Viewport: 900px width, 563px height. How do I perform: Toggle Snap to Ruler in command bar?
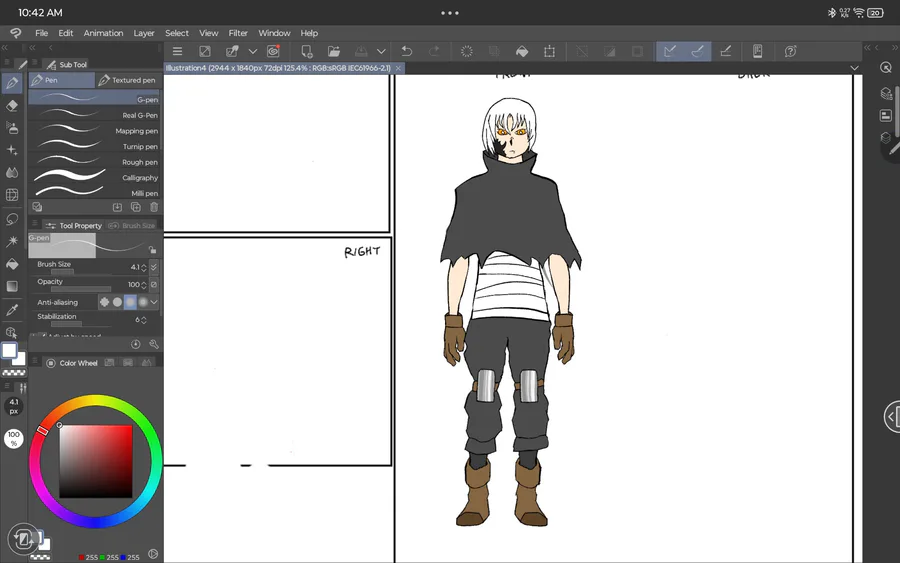[x=670, y=52]
